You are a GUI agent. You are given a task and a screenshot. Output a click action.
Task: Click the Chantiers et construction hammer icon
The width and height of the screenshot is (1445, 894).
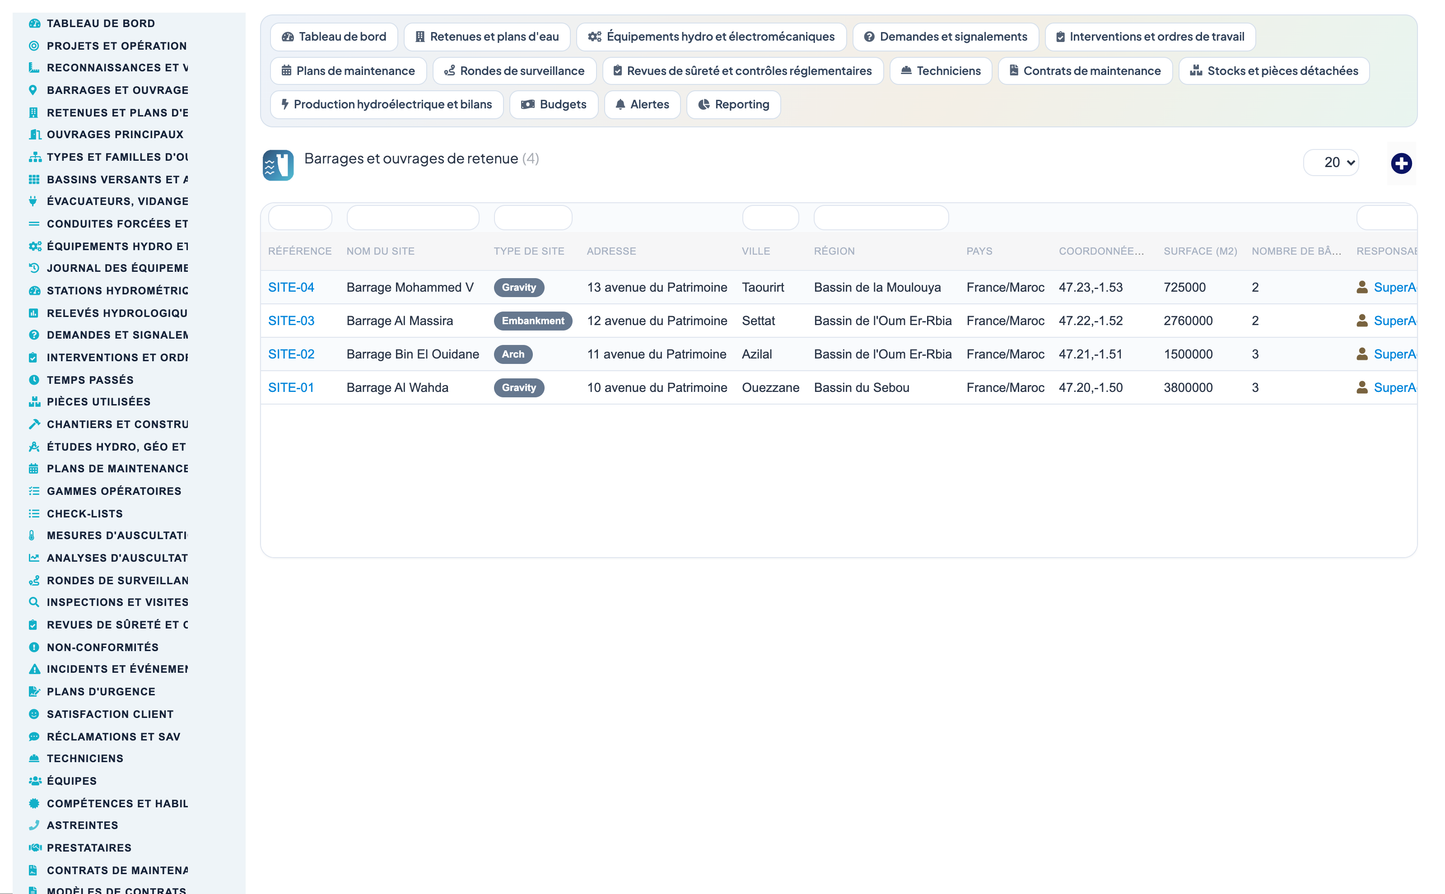(34, 425)
